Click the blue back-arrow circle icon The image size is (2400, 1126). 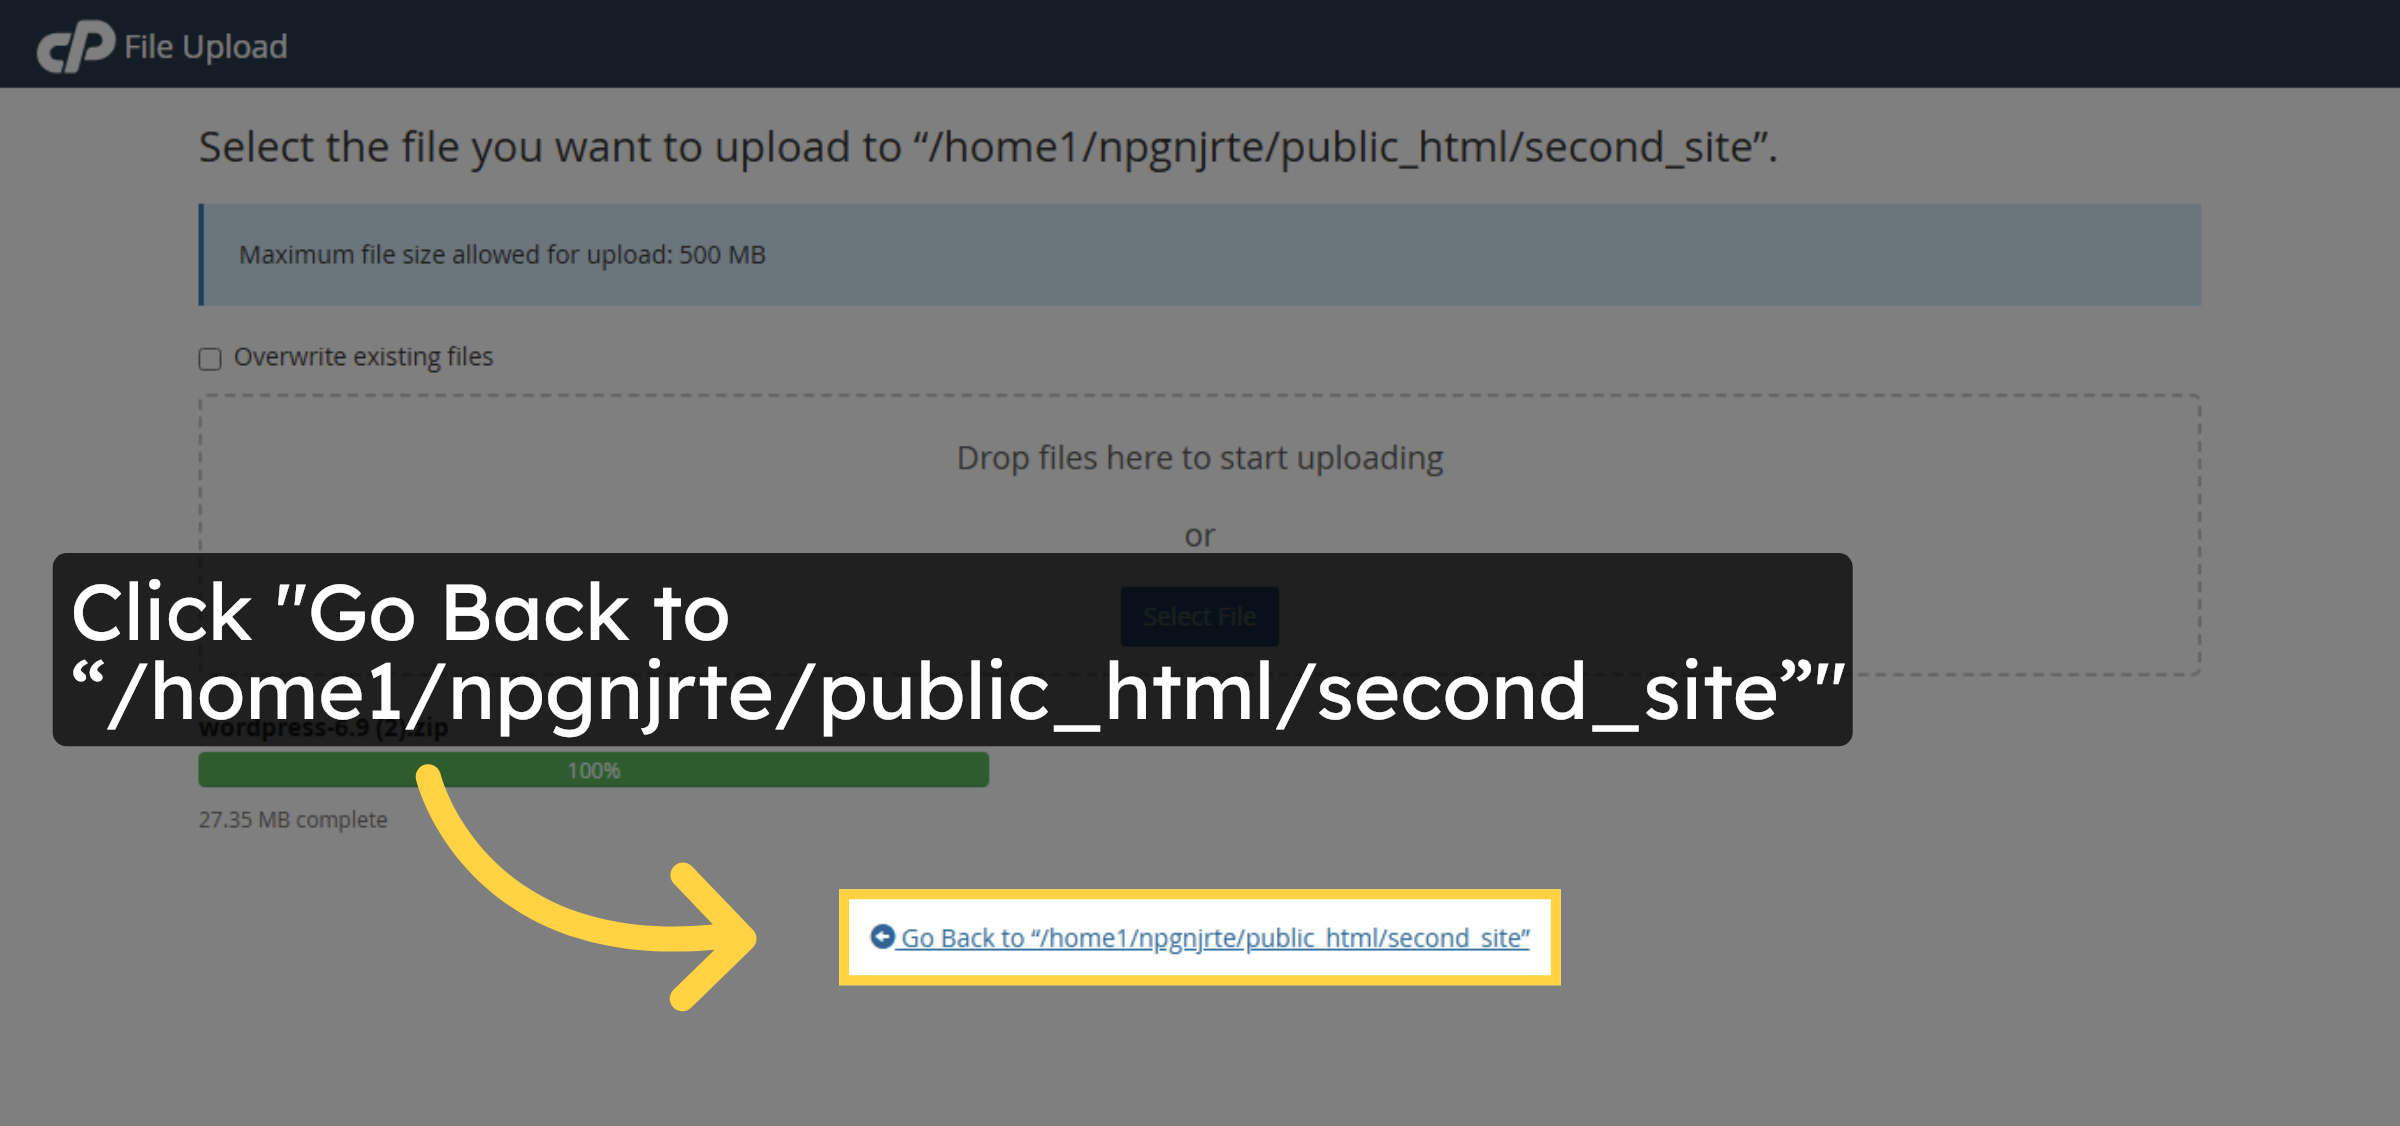point(882,936)
